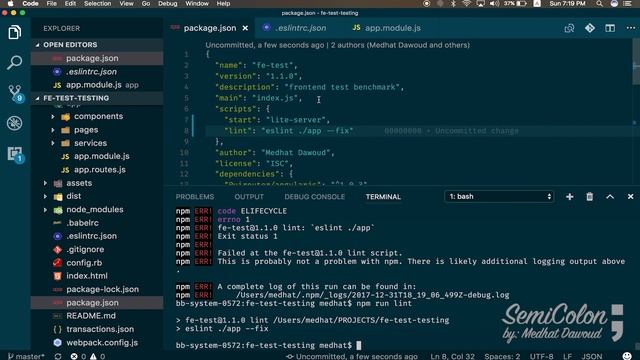Select the TERMINAL panel tab
The image size is (640, 360).
click(383, 197)
